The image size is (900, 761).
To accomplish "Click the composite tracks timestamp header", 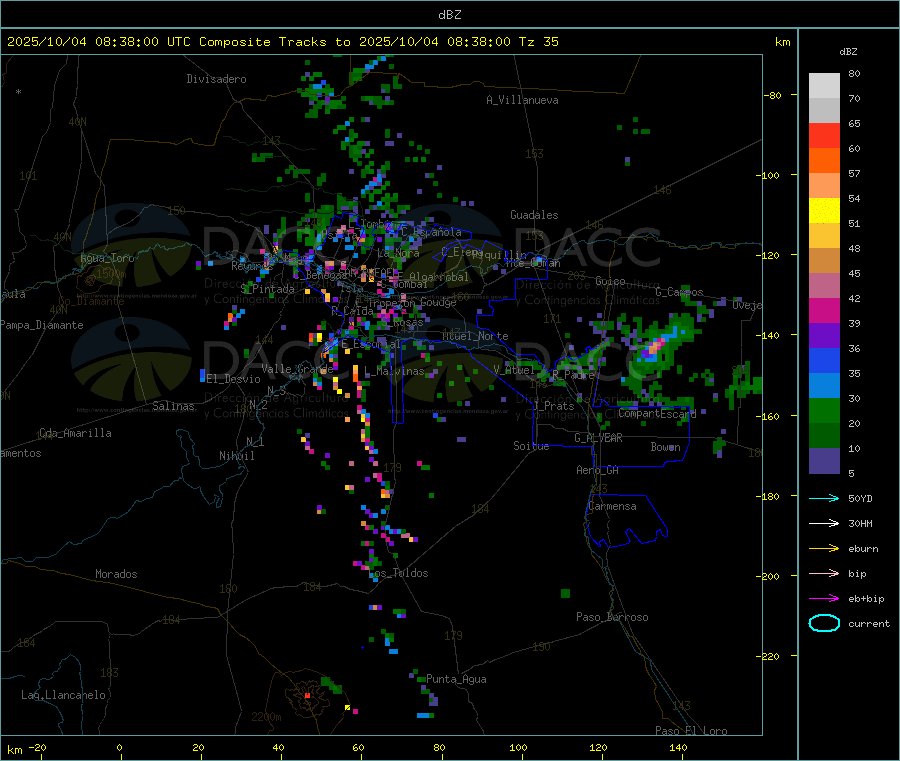I will click(282, 42).
